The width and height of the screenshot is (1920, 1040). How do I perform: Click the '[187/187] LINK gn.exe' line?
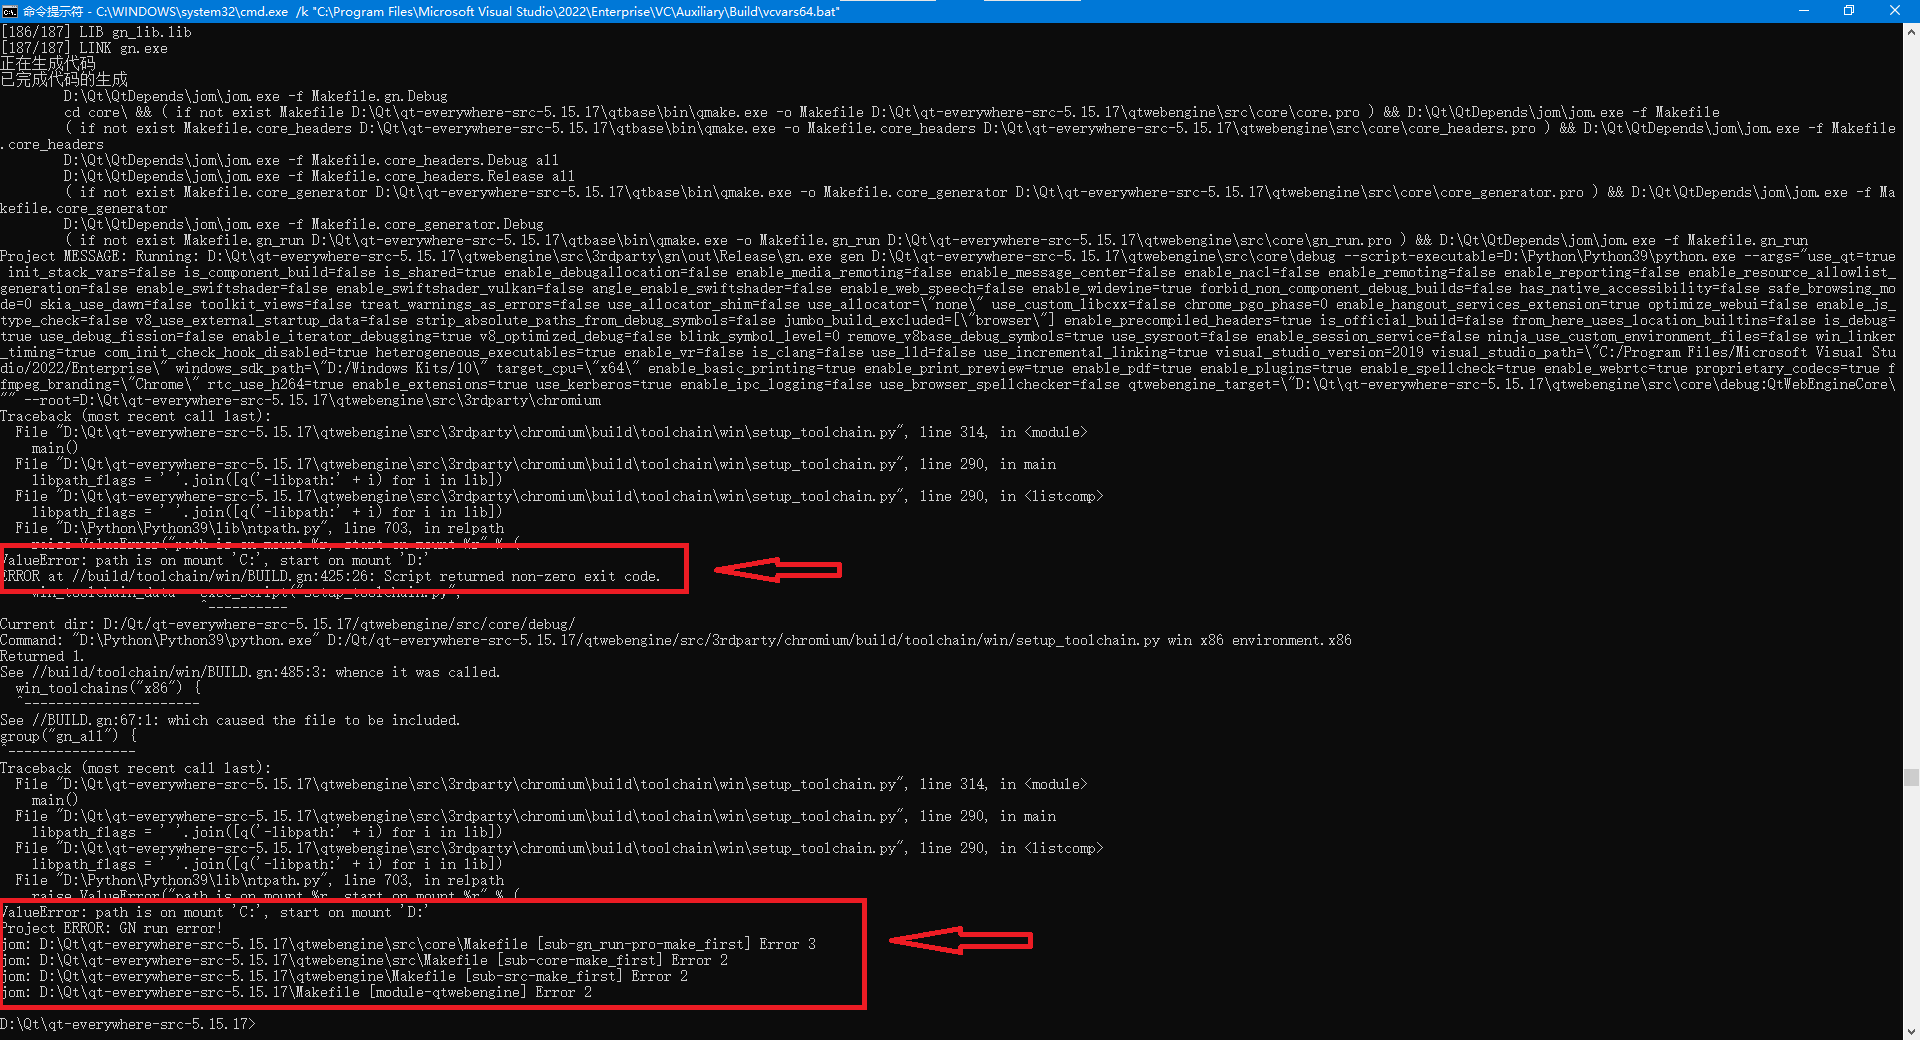(85, 48)
